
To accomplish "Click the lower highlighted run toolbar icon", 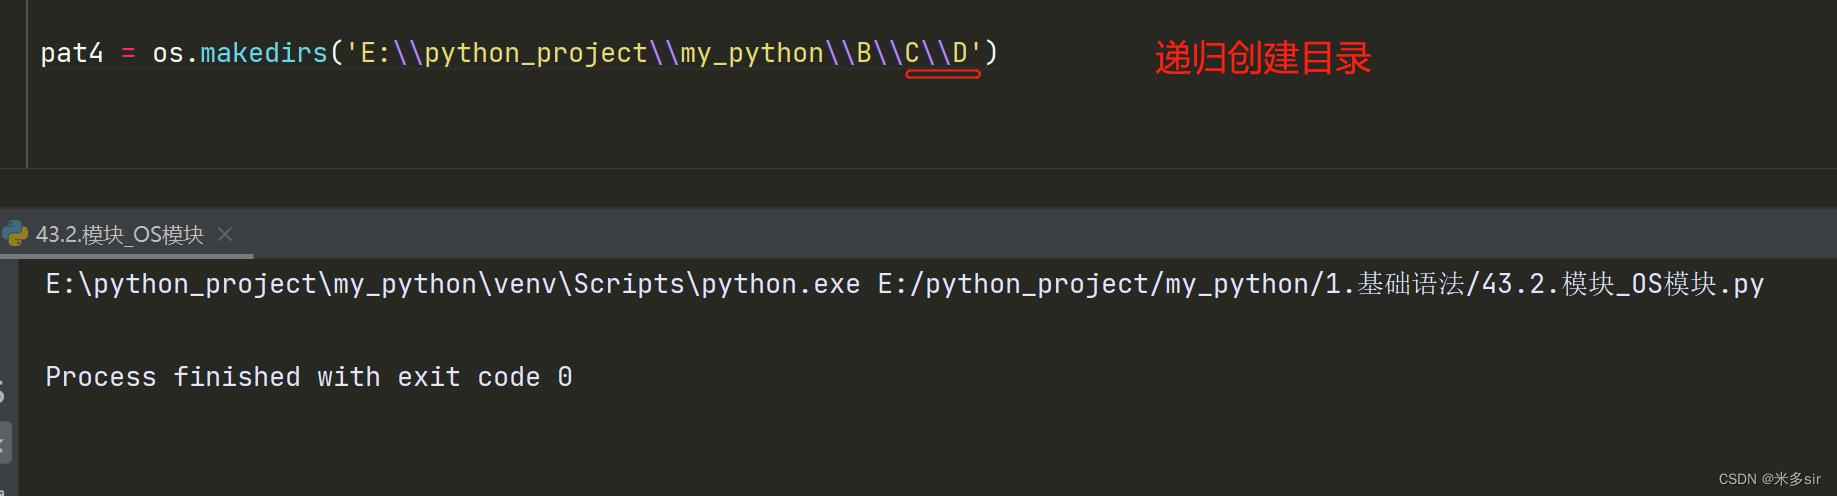I will click(x=5, y=442).
